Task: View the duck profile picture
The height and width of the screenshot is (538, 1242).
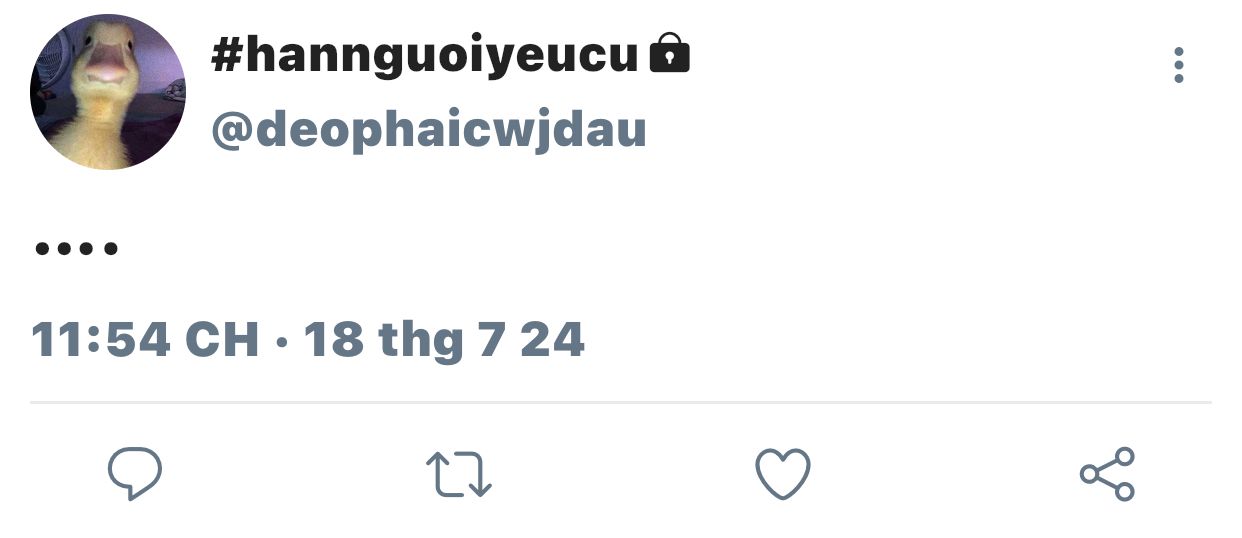Action: [108, 92]
